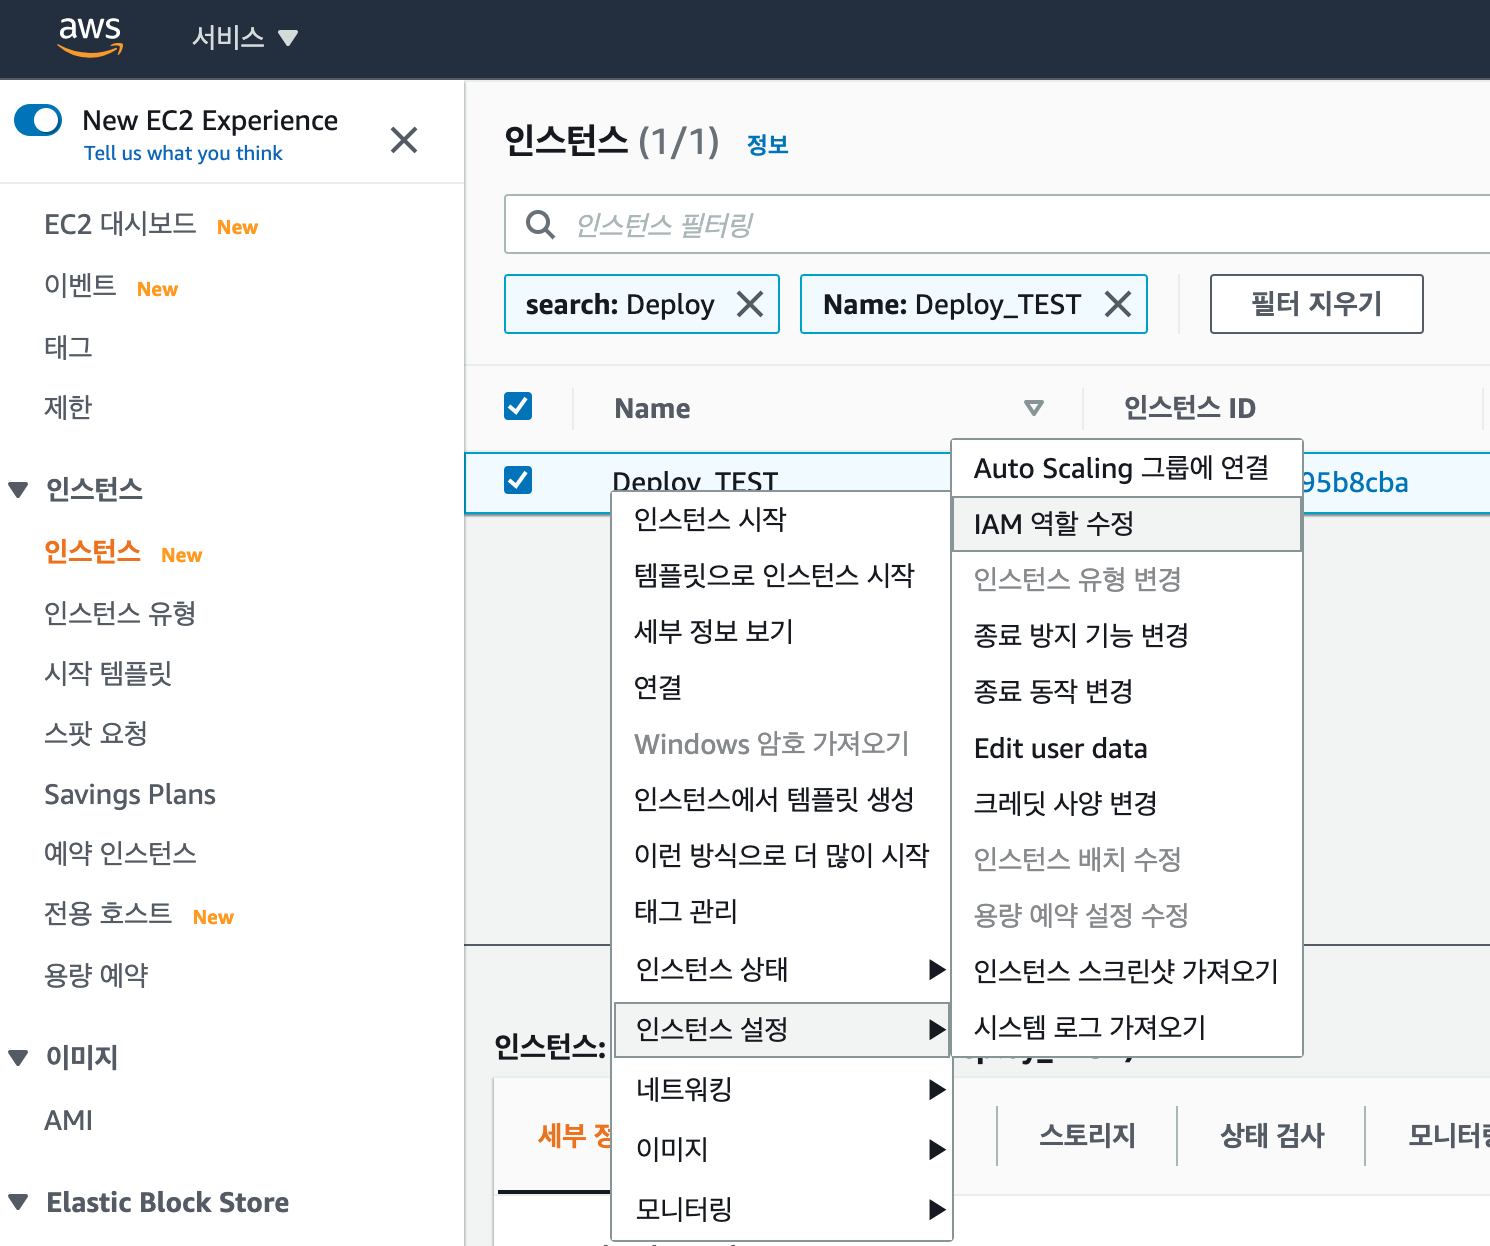Select 크레딧 사양 변경
The height and width of the screenshot is (1246, 1490).
pos(1127,803)
